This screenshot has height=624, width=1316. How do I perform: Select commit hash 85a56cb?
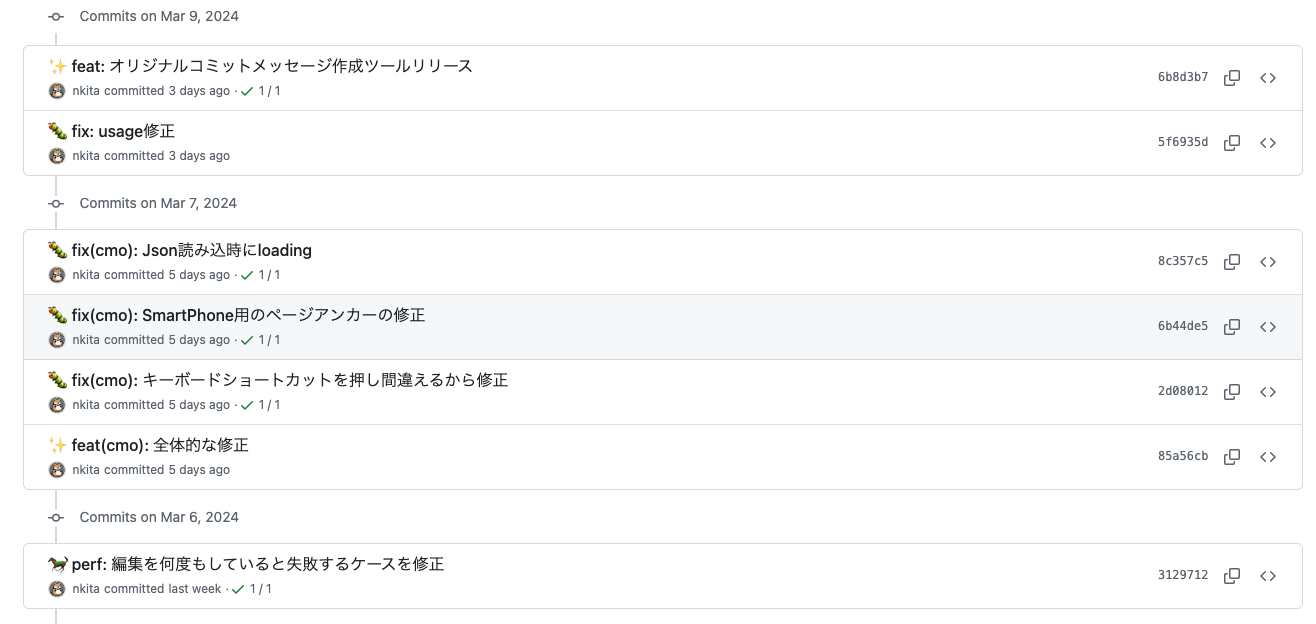1182,456
